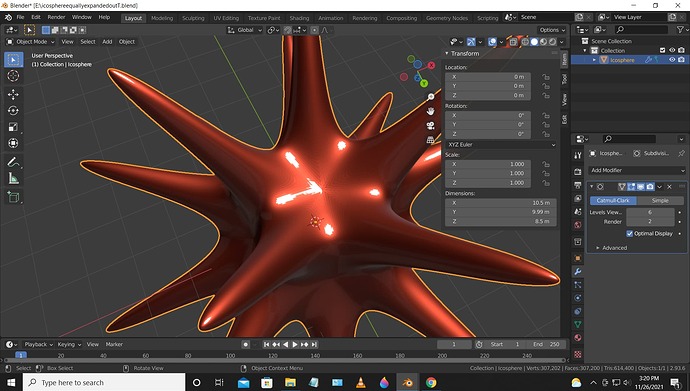This screenshot has height=391, width=690.
Task: Switch to Wireframe viewport shading
Action: [525, 42]
